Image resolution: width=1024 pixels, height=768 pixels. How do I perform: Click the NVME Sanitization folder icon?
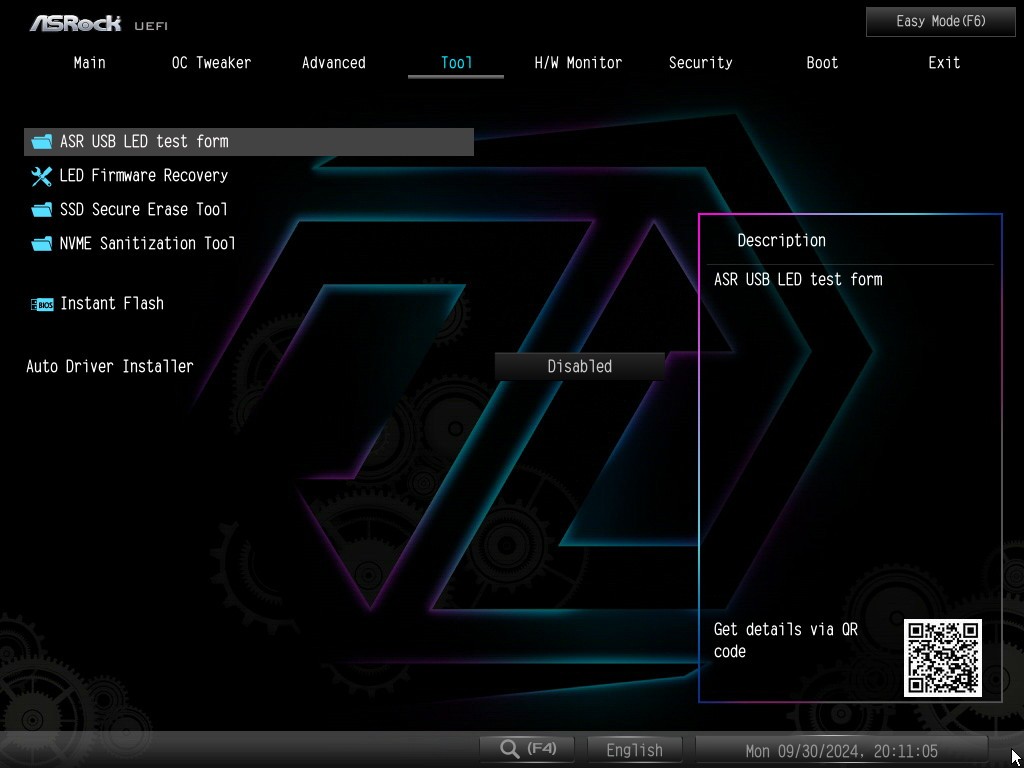tap(41, 244)
